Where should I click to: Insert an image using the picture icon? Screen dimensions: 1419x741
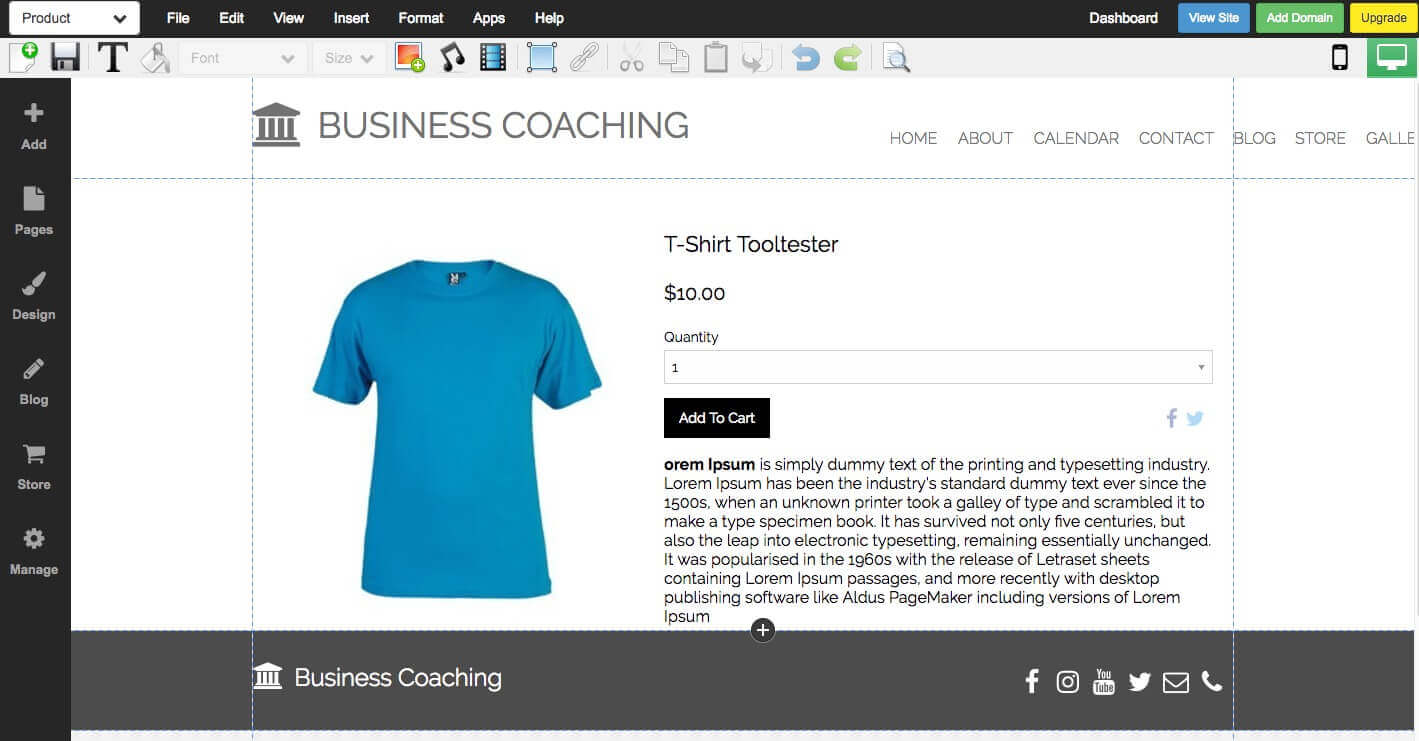pos(409,57)
